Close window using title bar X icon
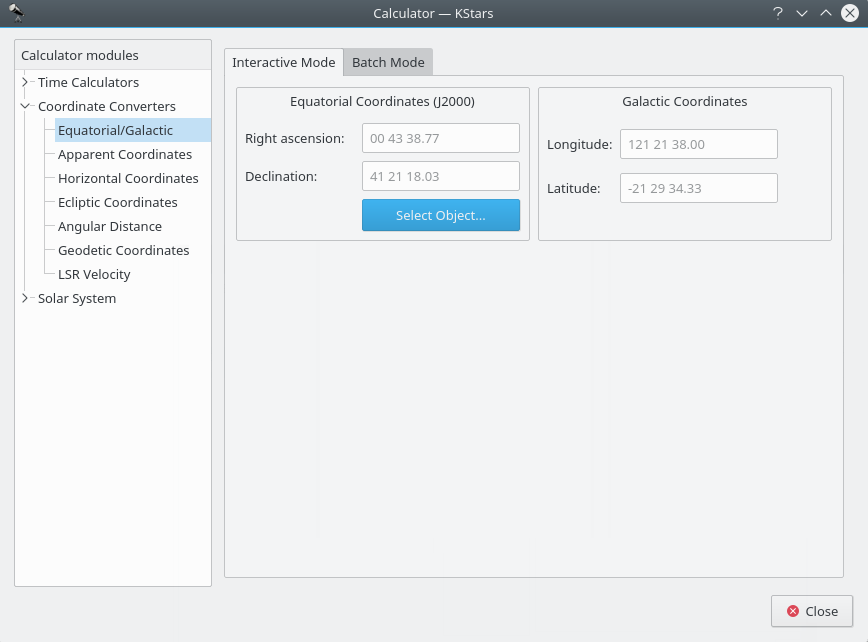This screenshot has width=868, height=642. tap(849, 13)
